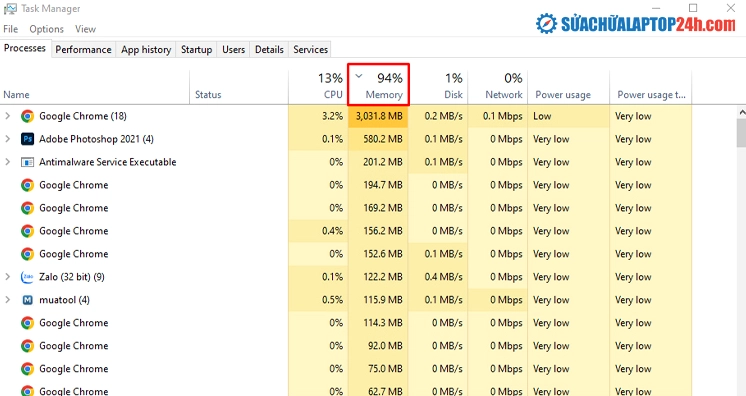This screenshot has width=746, height=396.
Task: Click the Adobe Photoshop 2021 Ps icon
Action: (x=28, y=139)
